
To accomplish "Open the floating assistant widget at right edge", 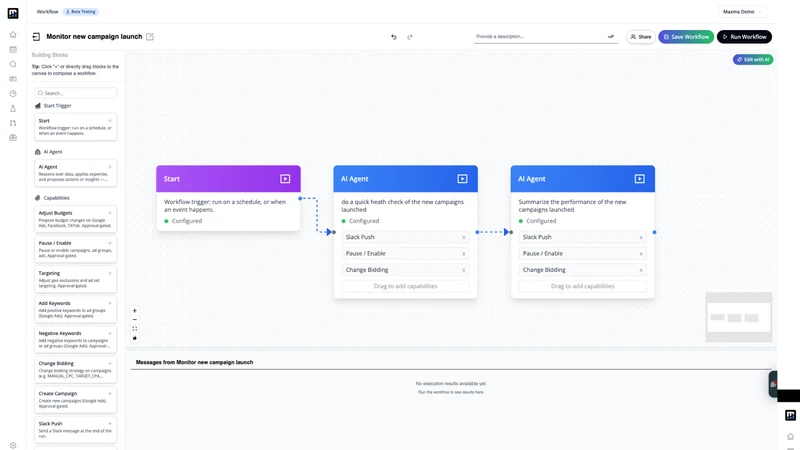I will point(773,384).
